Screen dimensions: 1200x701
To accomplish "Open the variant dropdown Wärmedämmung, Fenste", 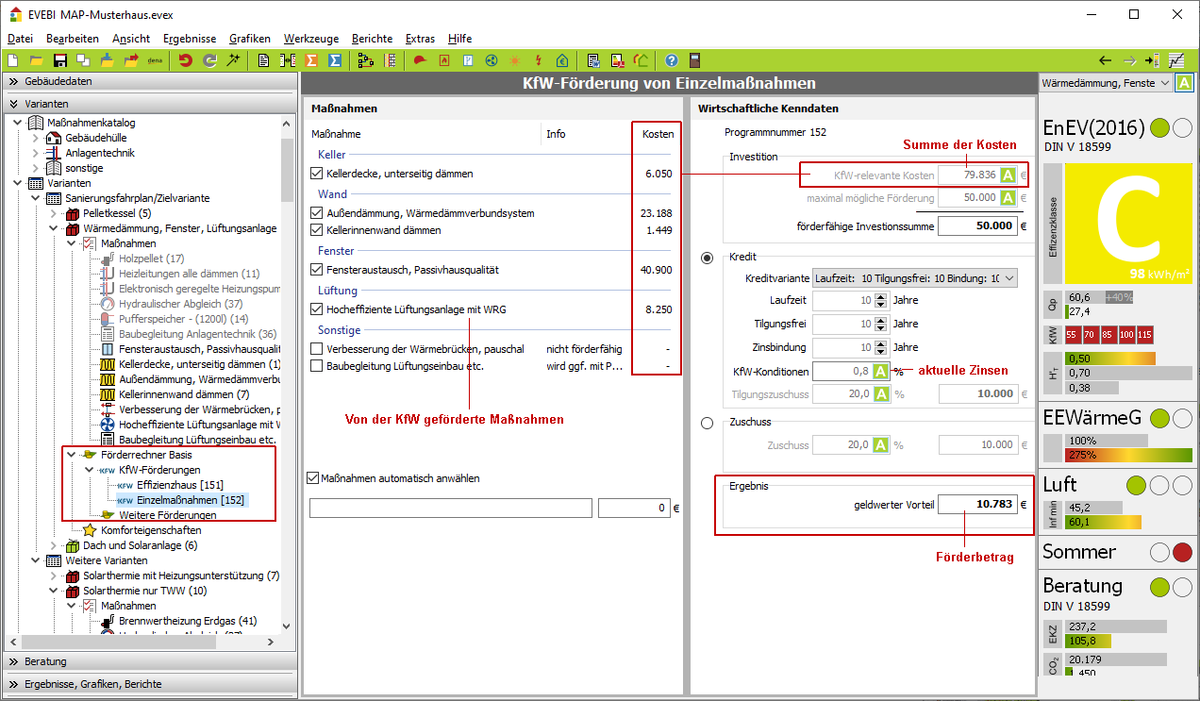I will (1108, 83).
